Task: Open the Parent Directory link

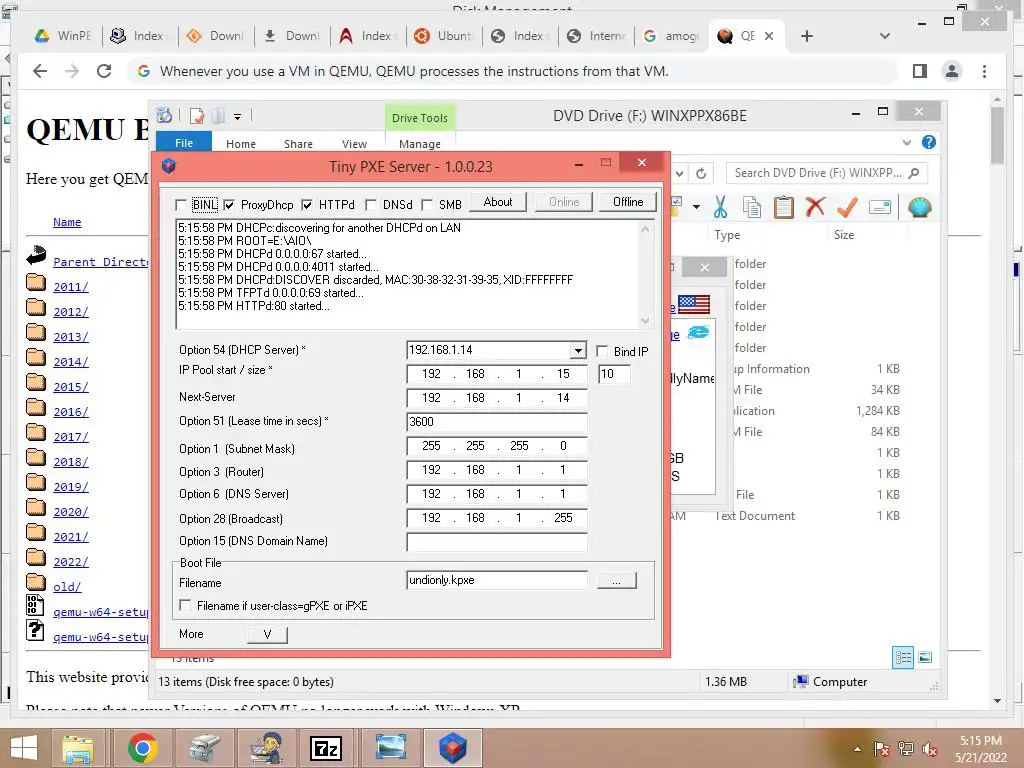Action: 101,262
